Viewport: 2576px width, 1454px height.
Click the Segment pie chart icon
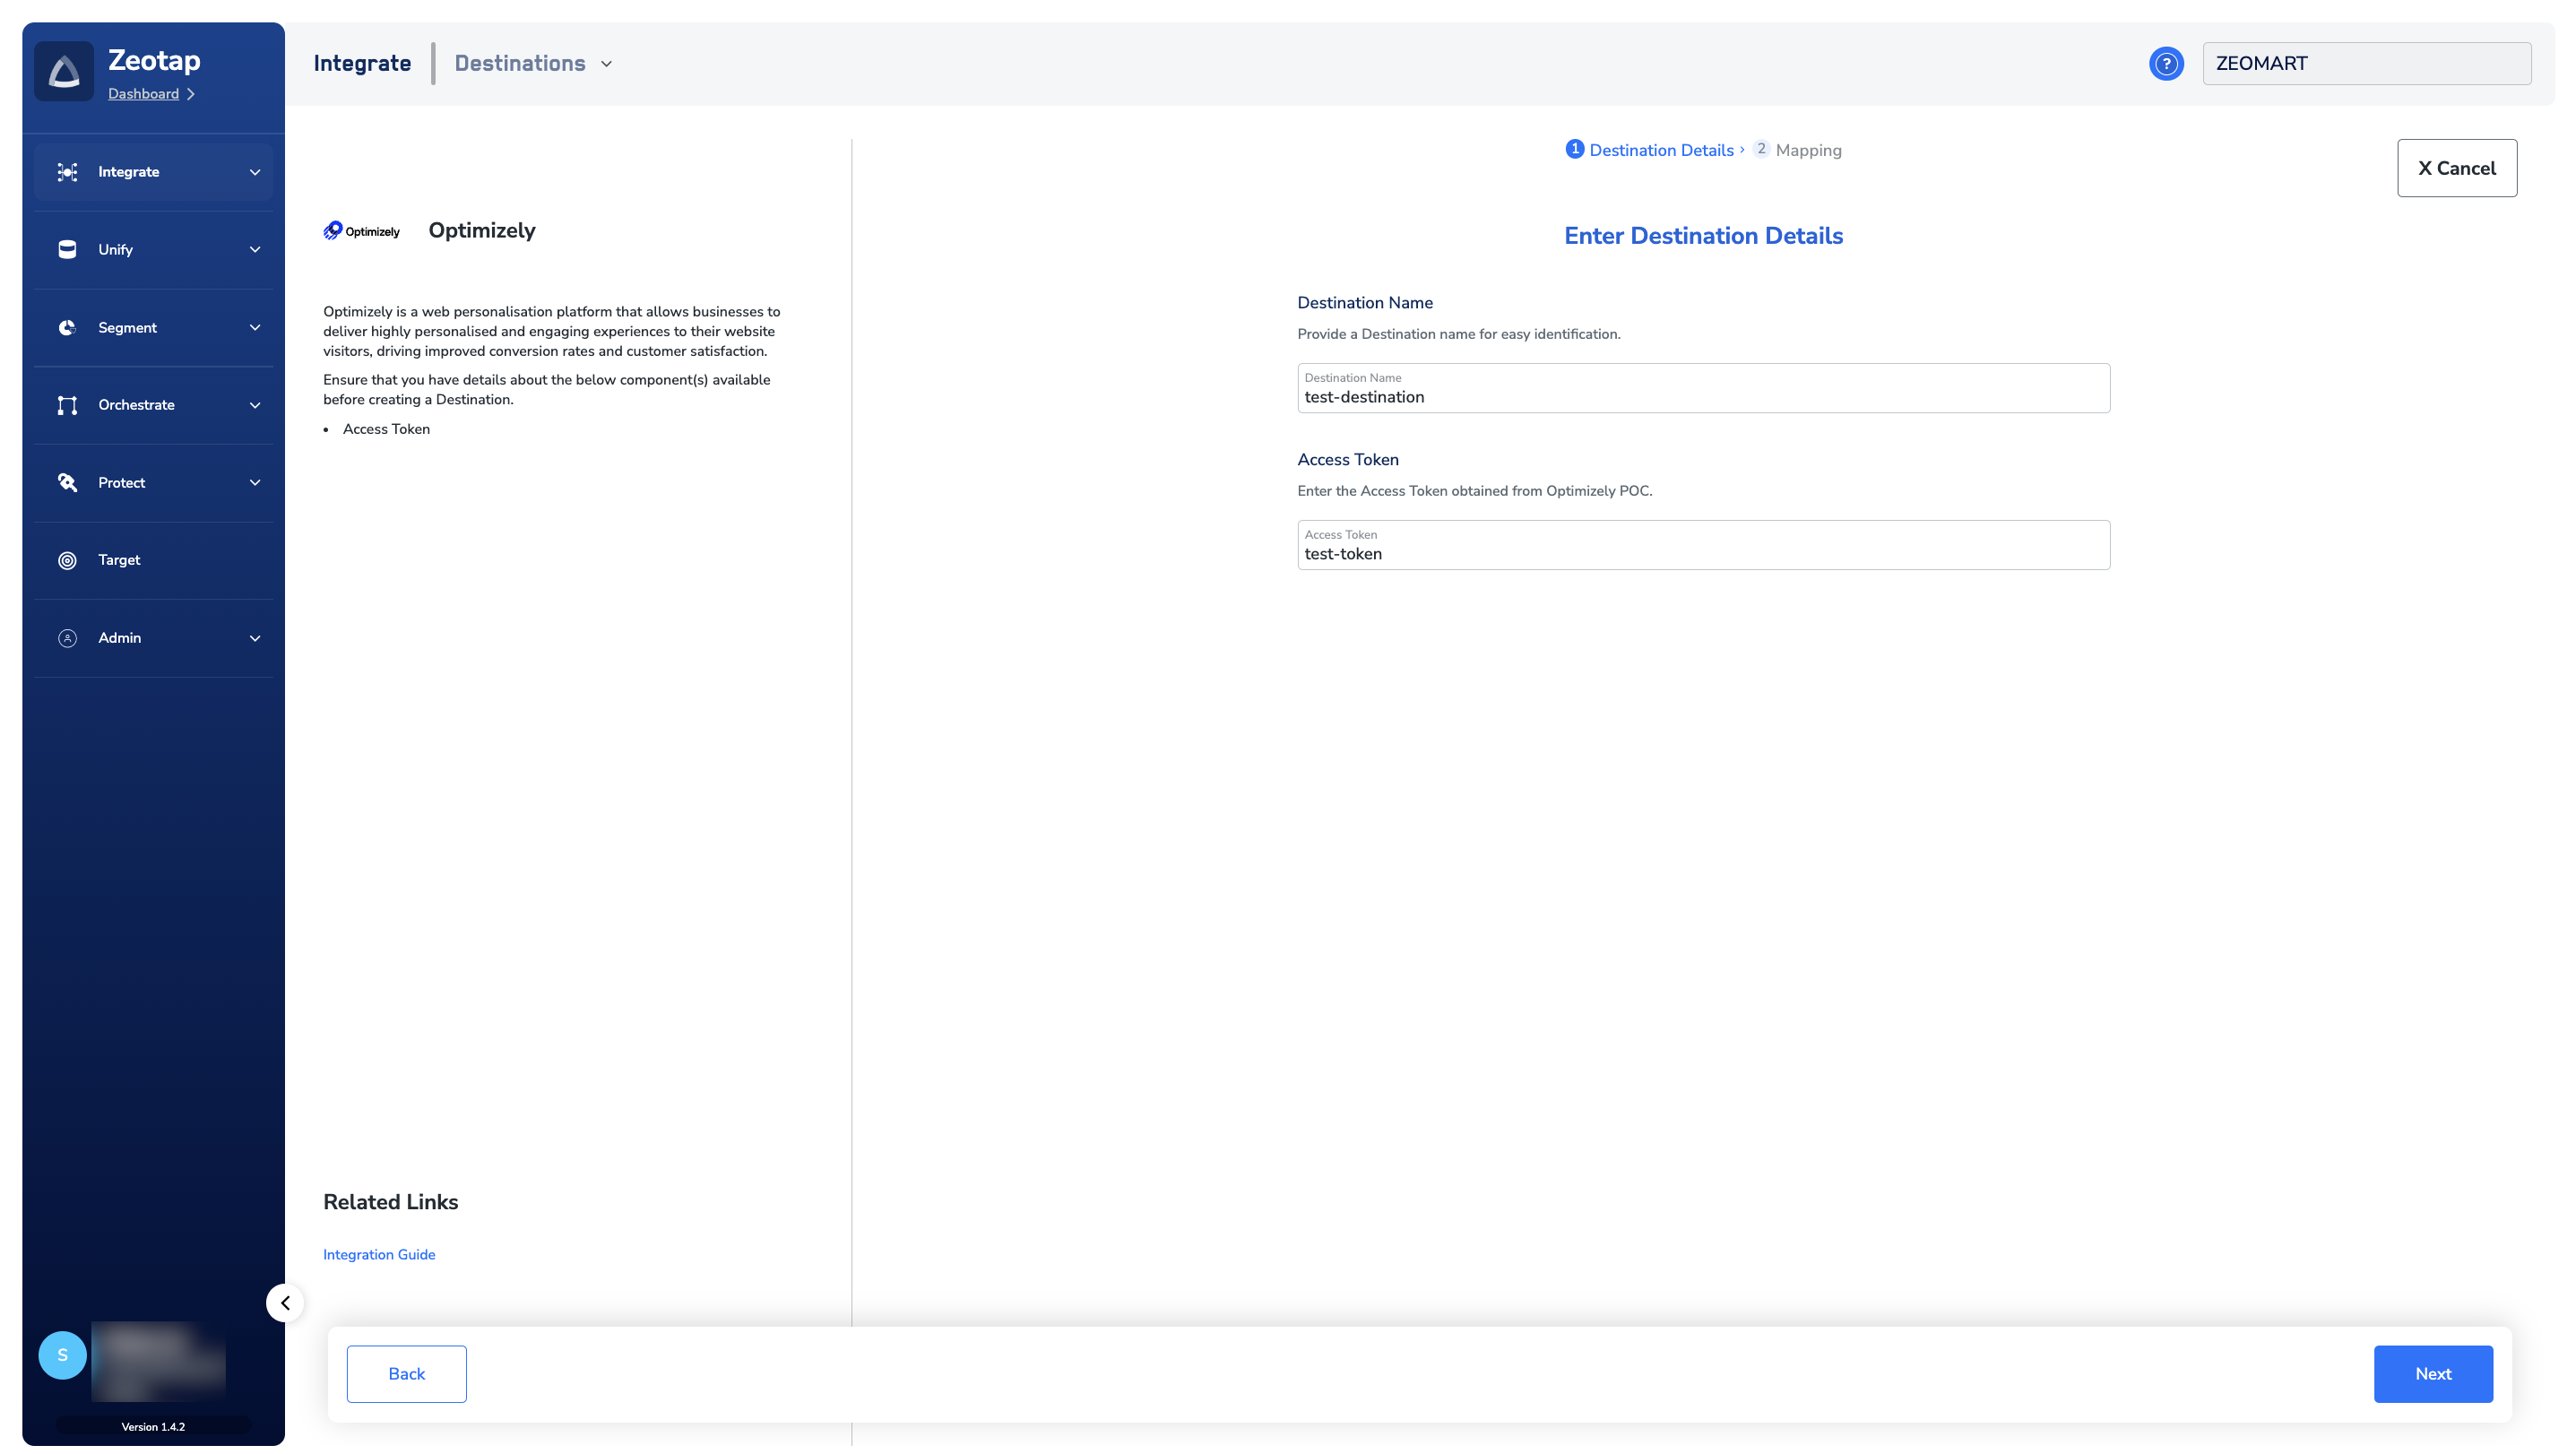tap(67, 328)
